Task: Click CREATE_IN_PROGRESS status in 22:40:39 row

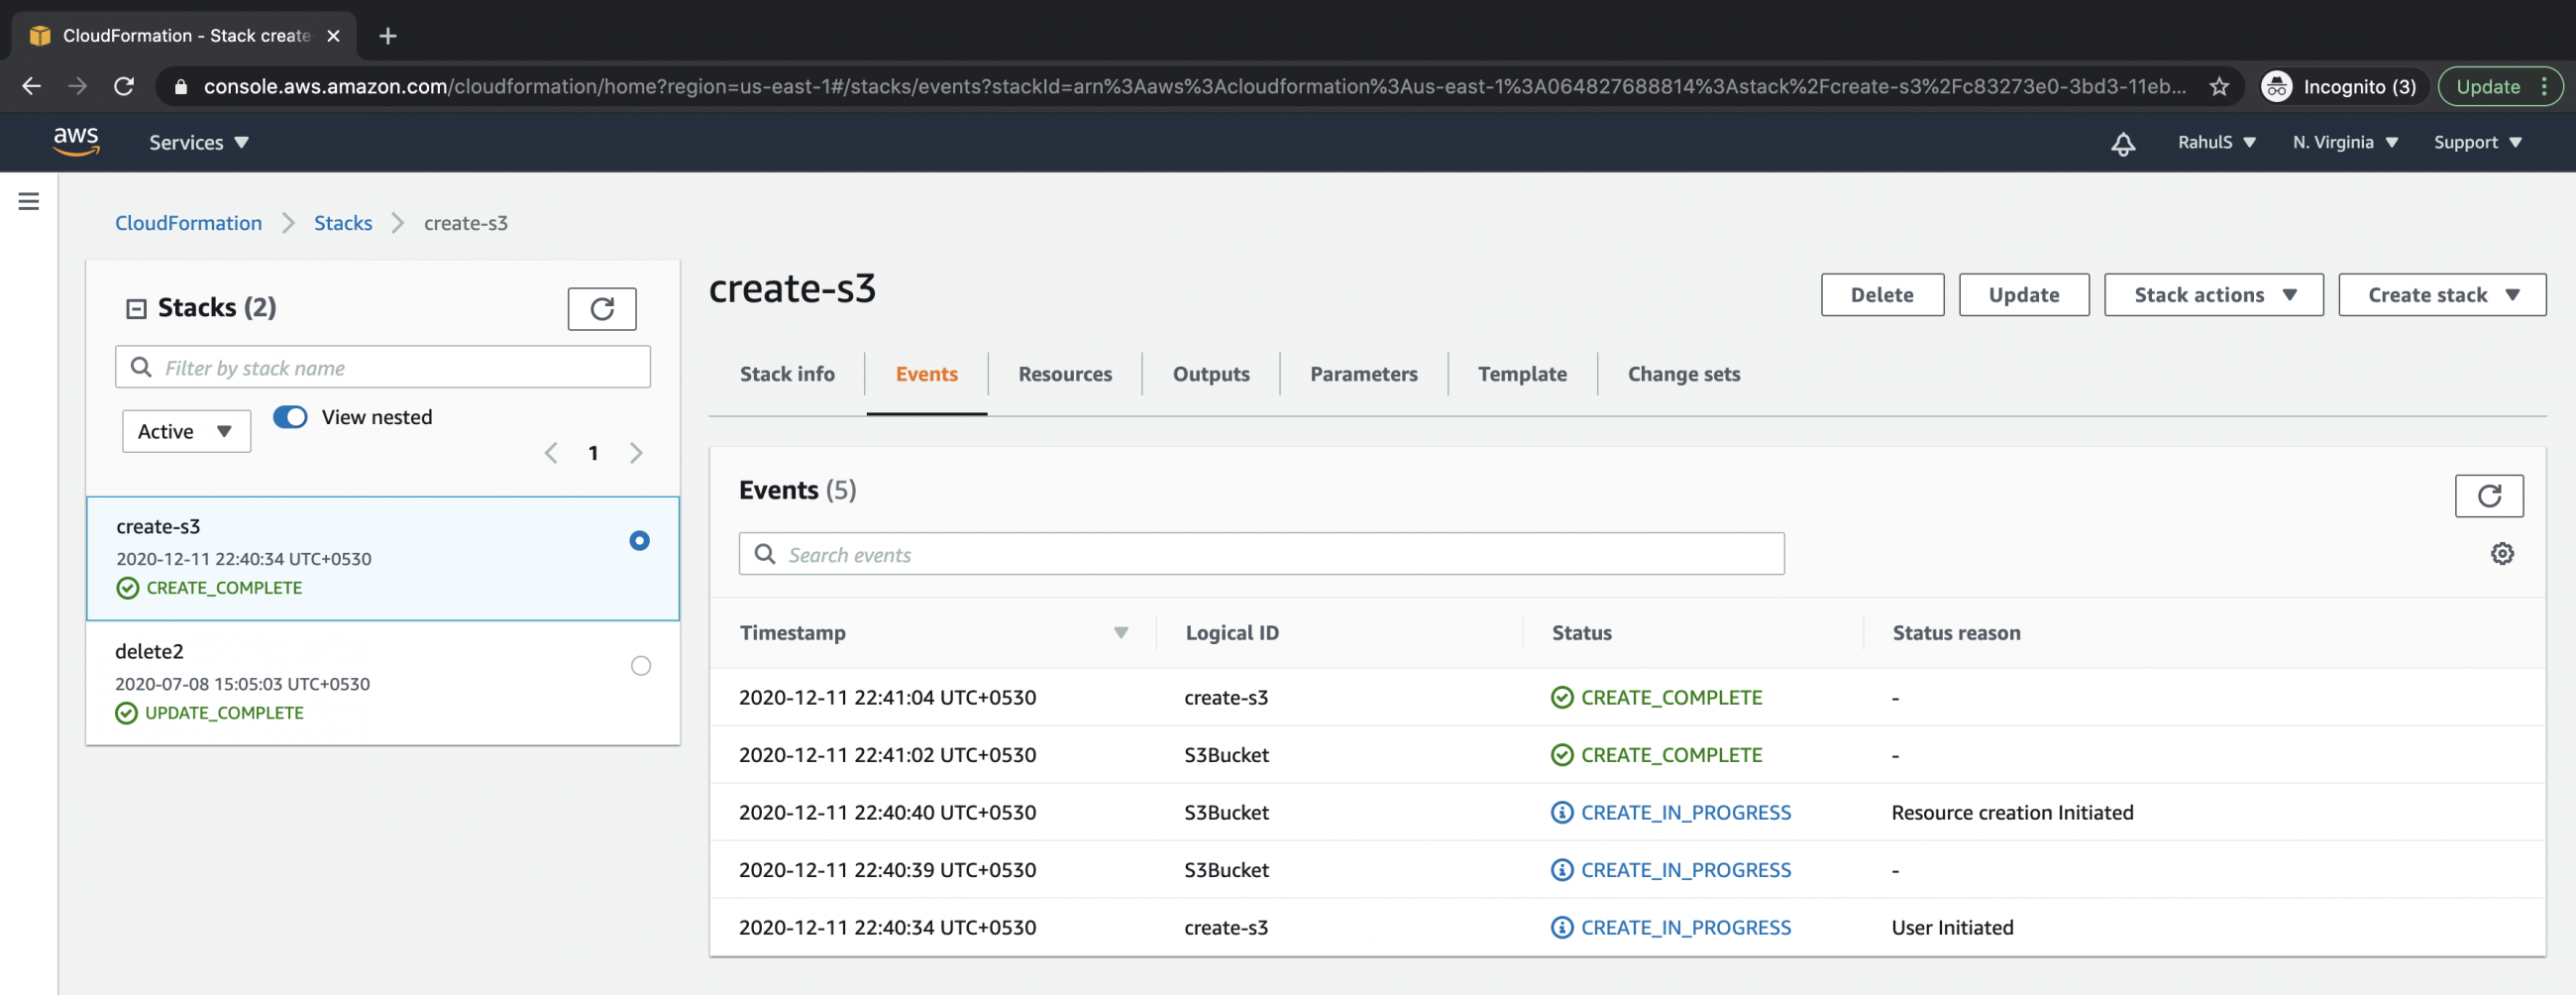Action: point(1671,870)
